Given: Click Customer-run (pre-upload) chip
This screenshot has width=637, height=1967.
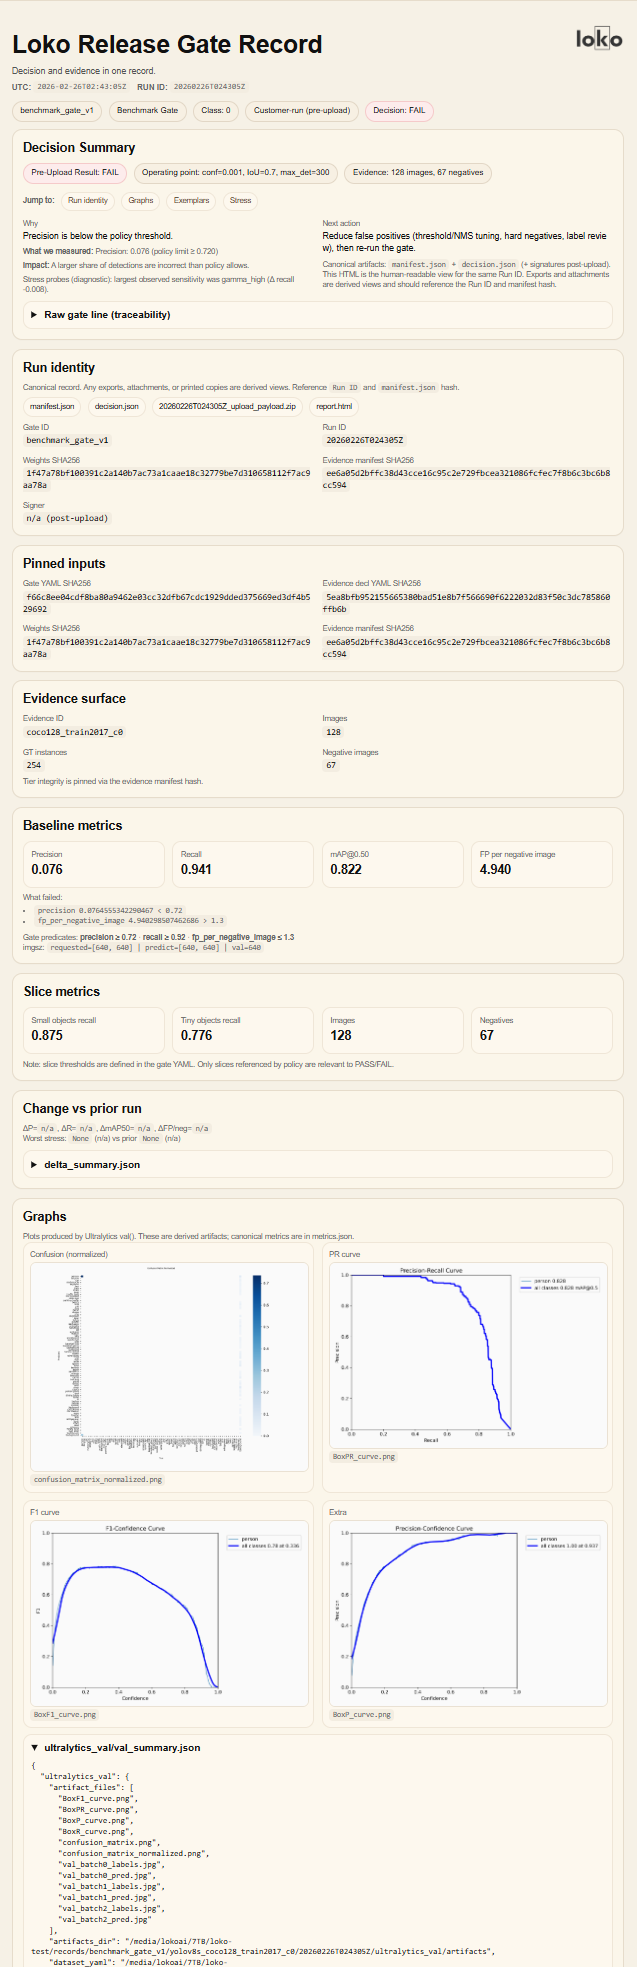Looking at the screenshot, I should (302, 110).
